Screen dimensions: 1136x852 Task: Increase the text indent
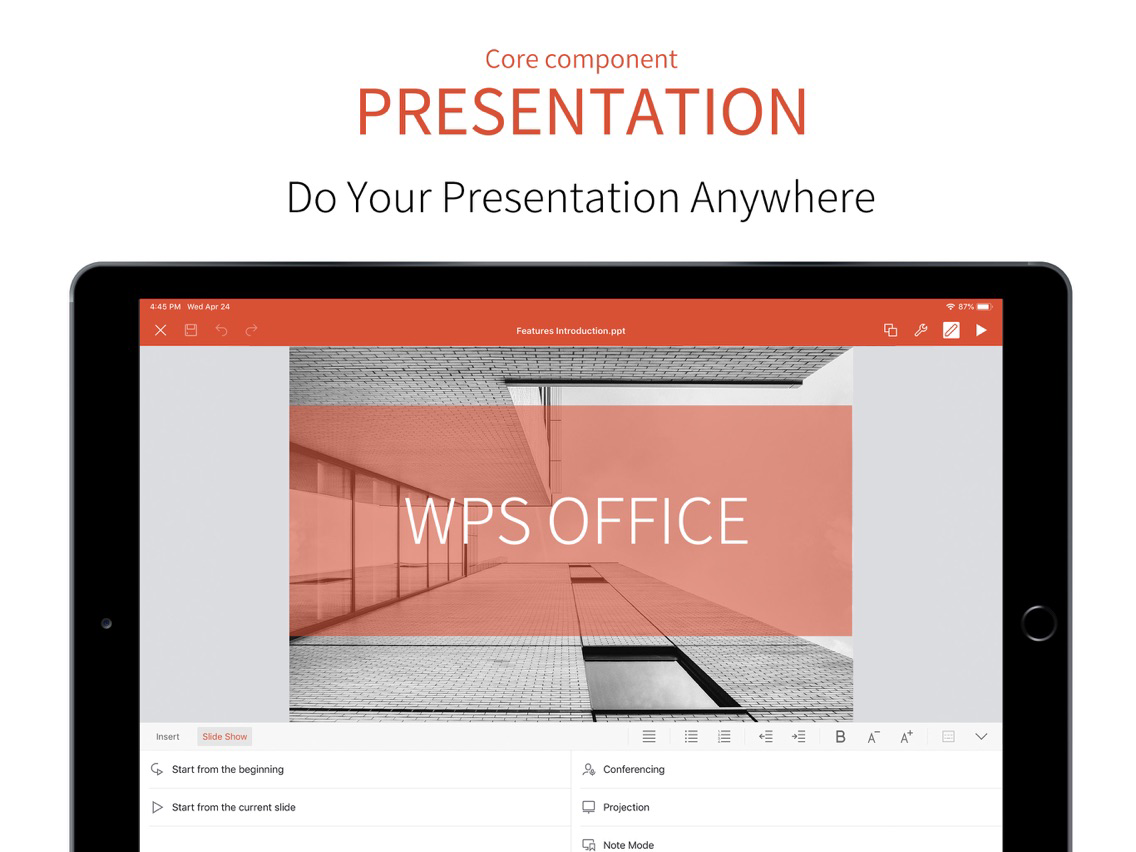[x=799, y=736]
